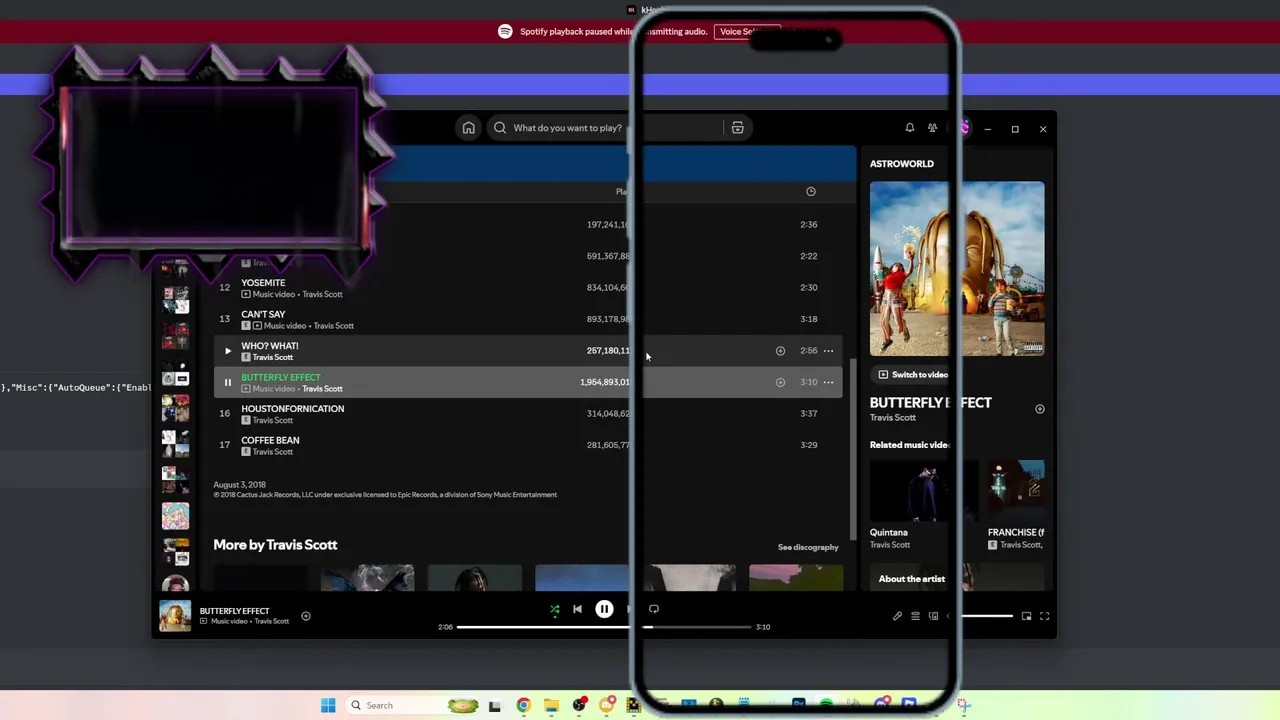Open the ASTROWORLD album cover art
Viewport: 1280px width, 720px height.
pyautogui.click(x=957, y=268)
